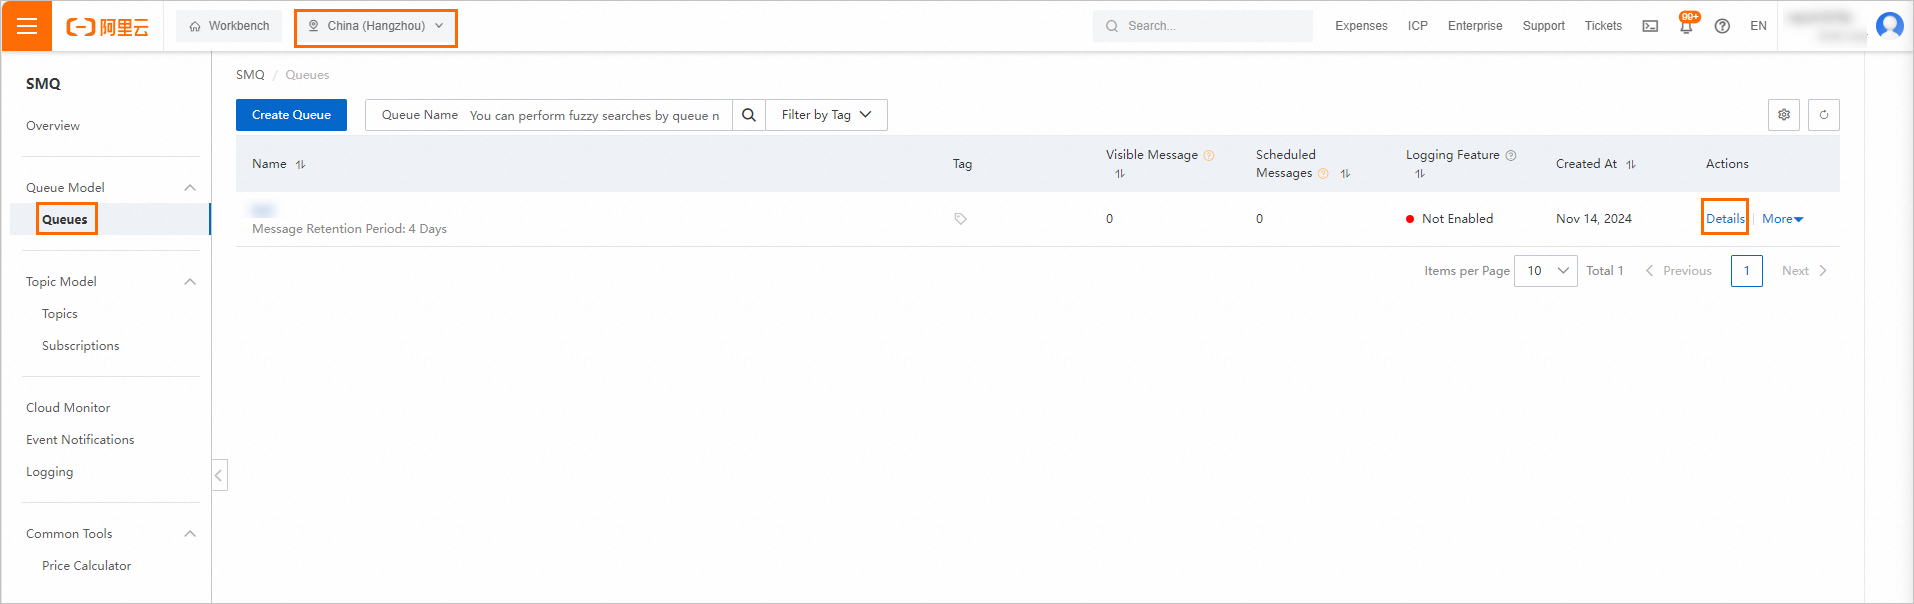Open Topics in the sidebar
The width and height of the screenshot is (1914, 604).
60,314
